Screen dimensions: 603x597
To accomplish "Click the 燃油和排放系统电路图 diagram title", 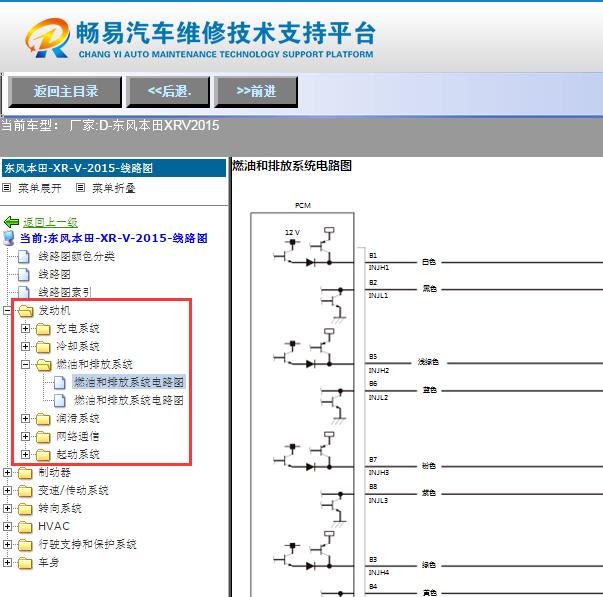I will coord(292,166).
